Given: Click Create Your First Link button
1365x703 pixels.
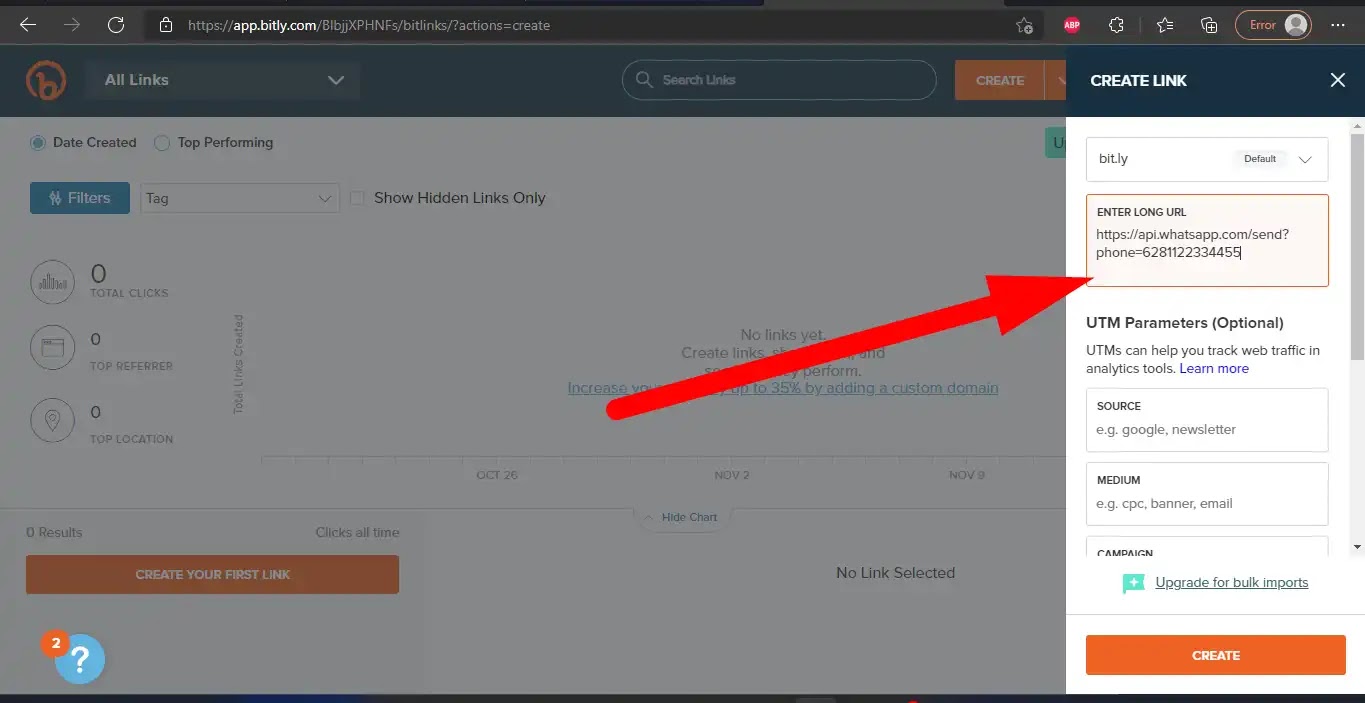Looking at the screenshot, I should pyautogui.click(x=212, y=574).
